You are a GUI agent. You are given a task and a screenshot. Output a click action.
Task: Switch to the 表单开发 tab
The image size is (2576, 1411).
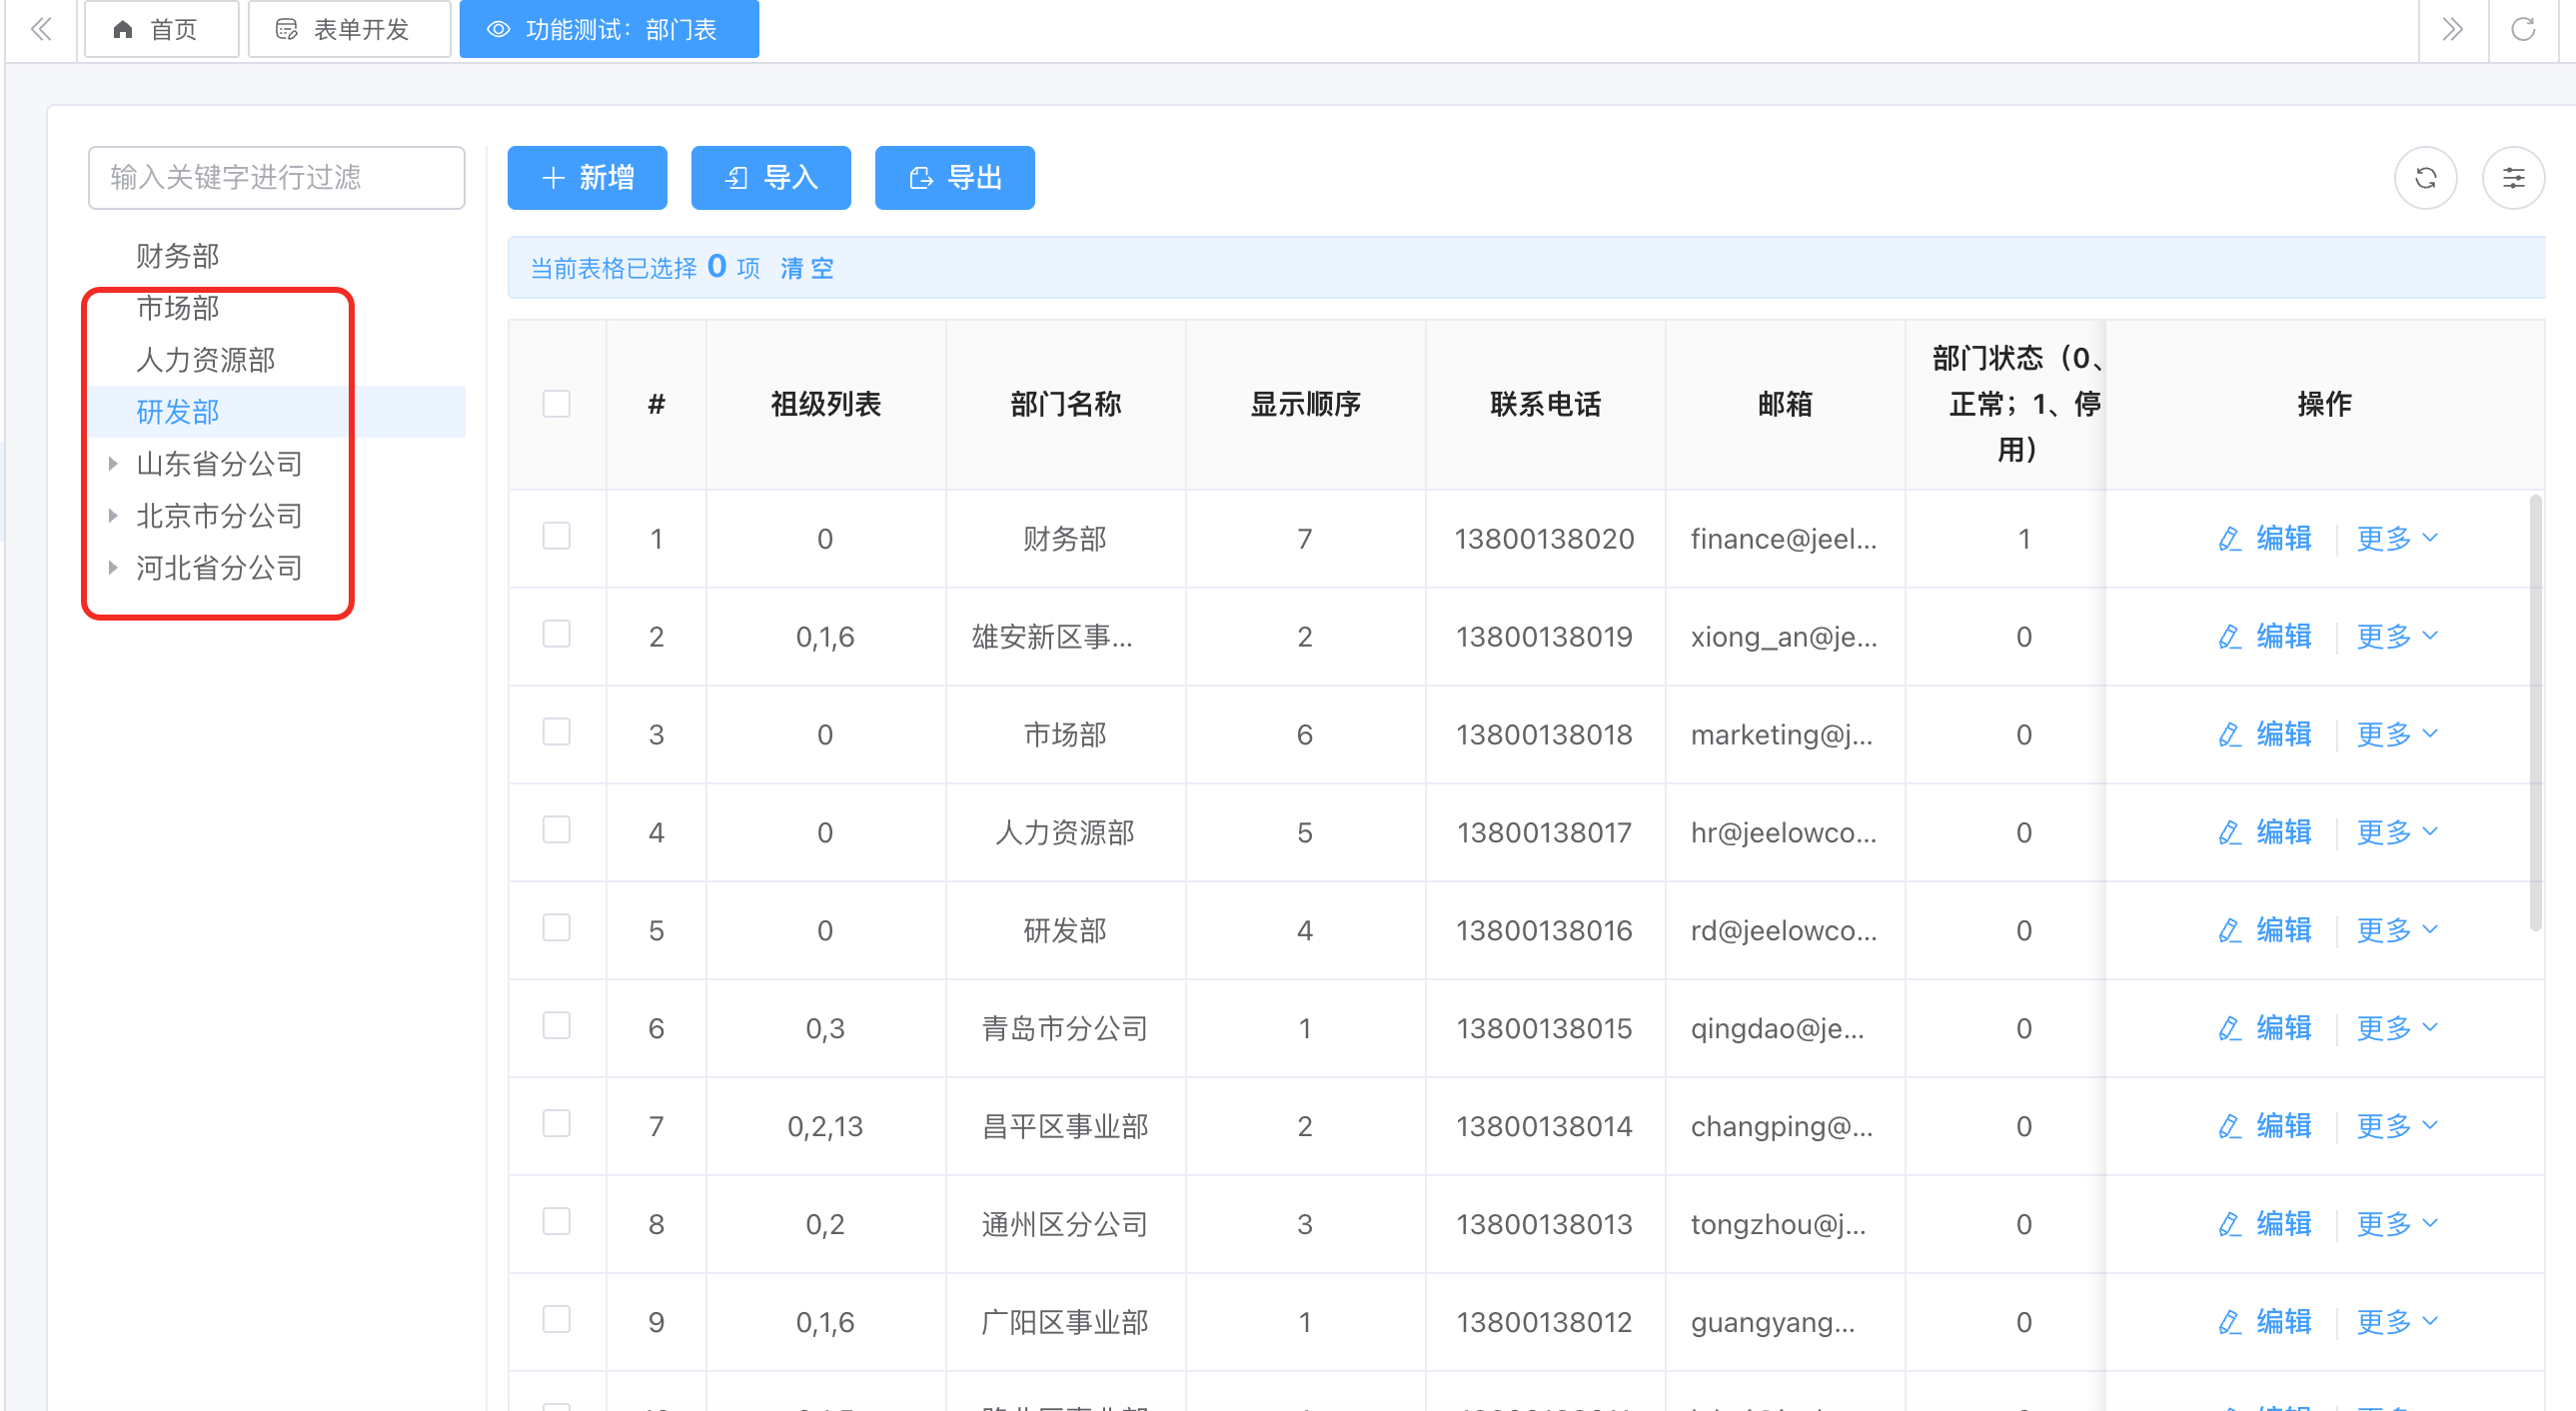(349, 29)
